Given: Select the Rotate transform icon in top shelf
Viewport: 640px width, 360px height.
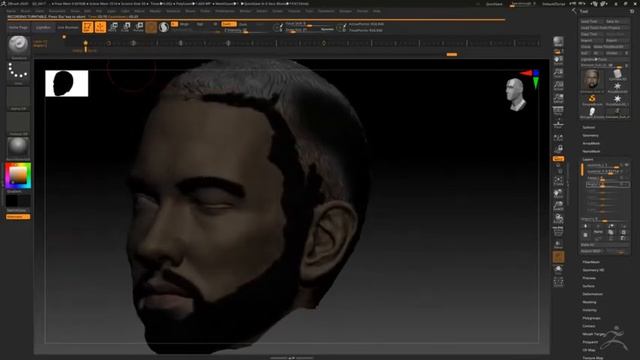Looking at the screenshot, I should 139,27.
